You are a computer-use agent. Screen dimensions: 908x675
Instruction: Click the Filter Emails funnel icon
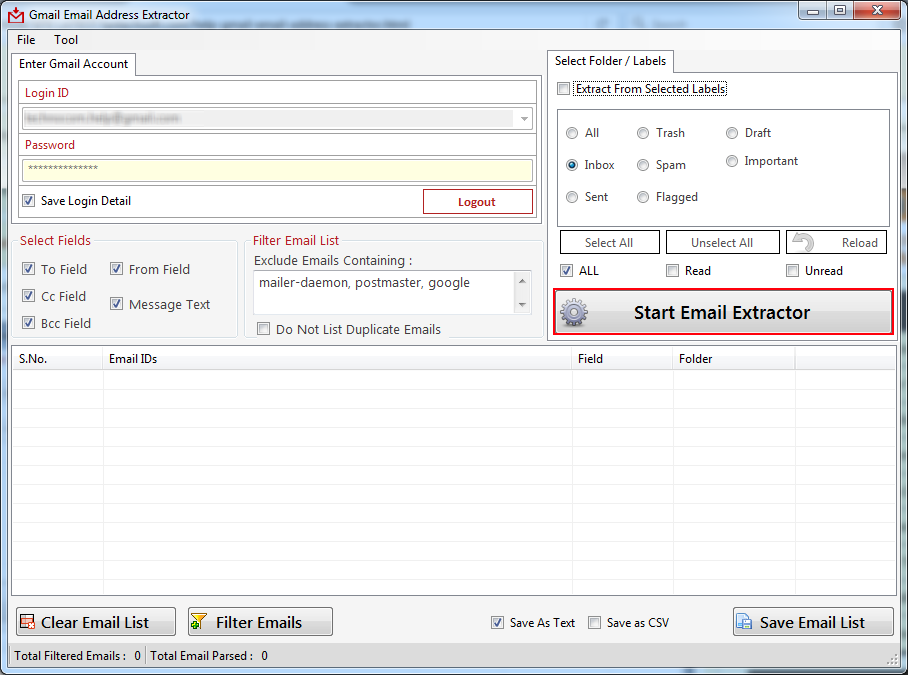tap(198, 622)
